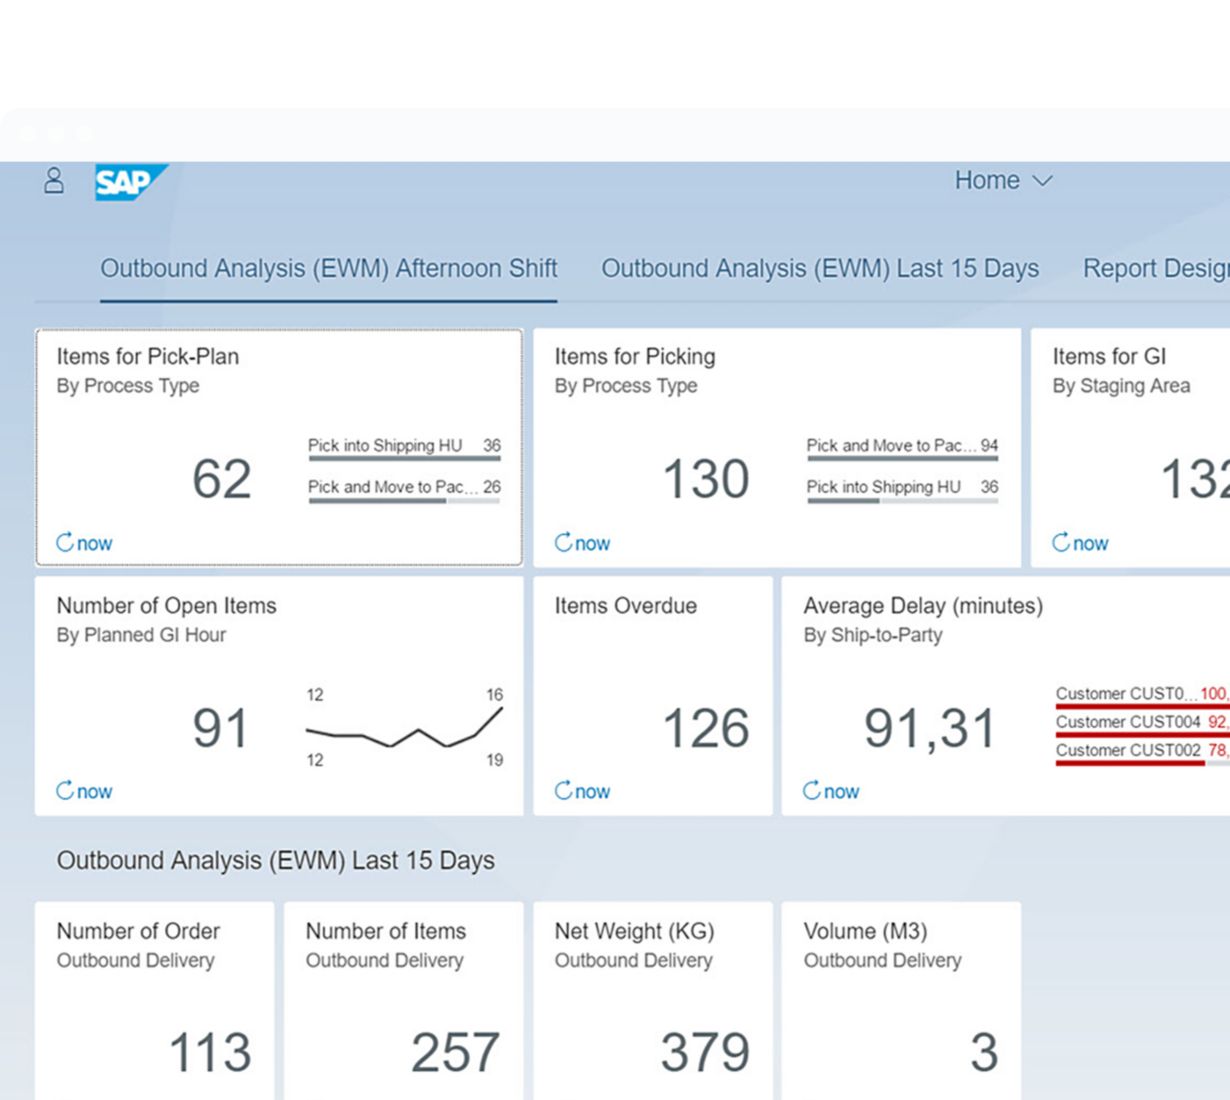Switch to Outbound Analysis Afternoon Shift tab
This screenshot has width=1230, height=1100.
328,269
